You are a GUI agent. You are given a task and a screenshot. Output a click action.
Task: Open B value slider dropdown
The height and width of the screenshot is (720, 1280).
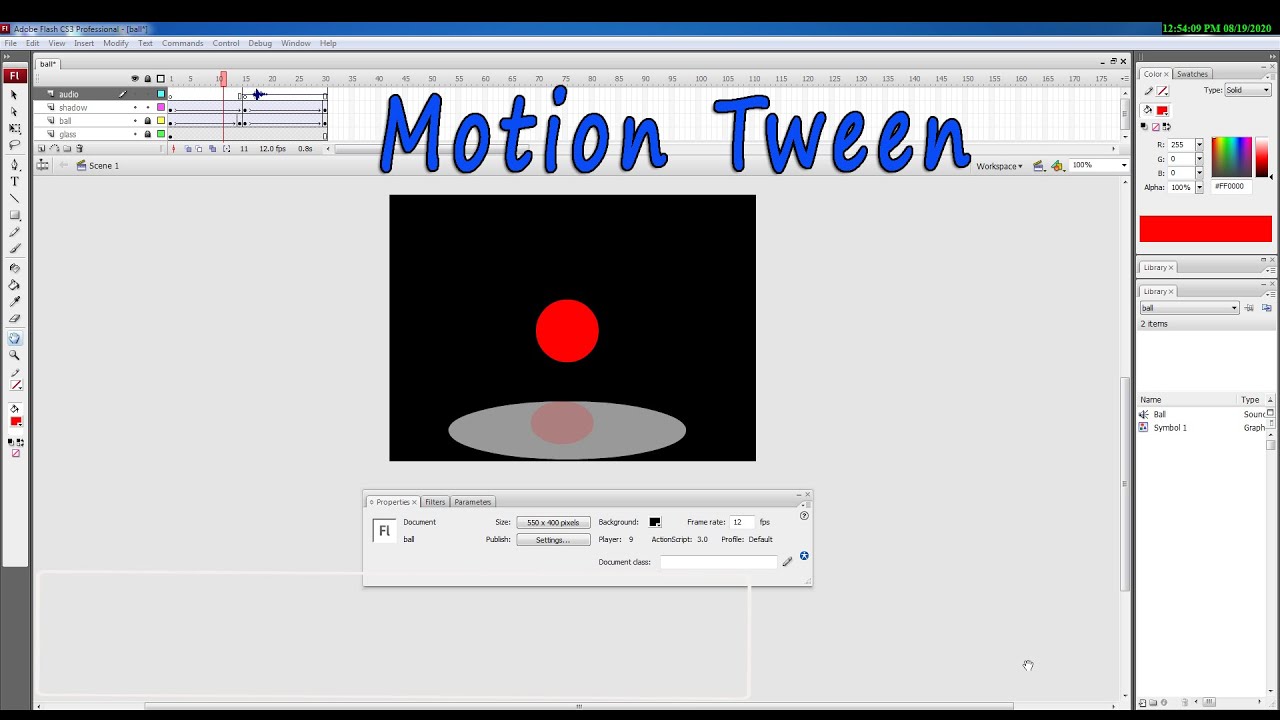[1199, 173]
